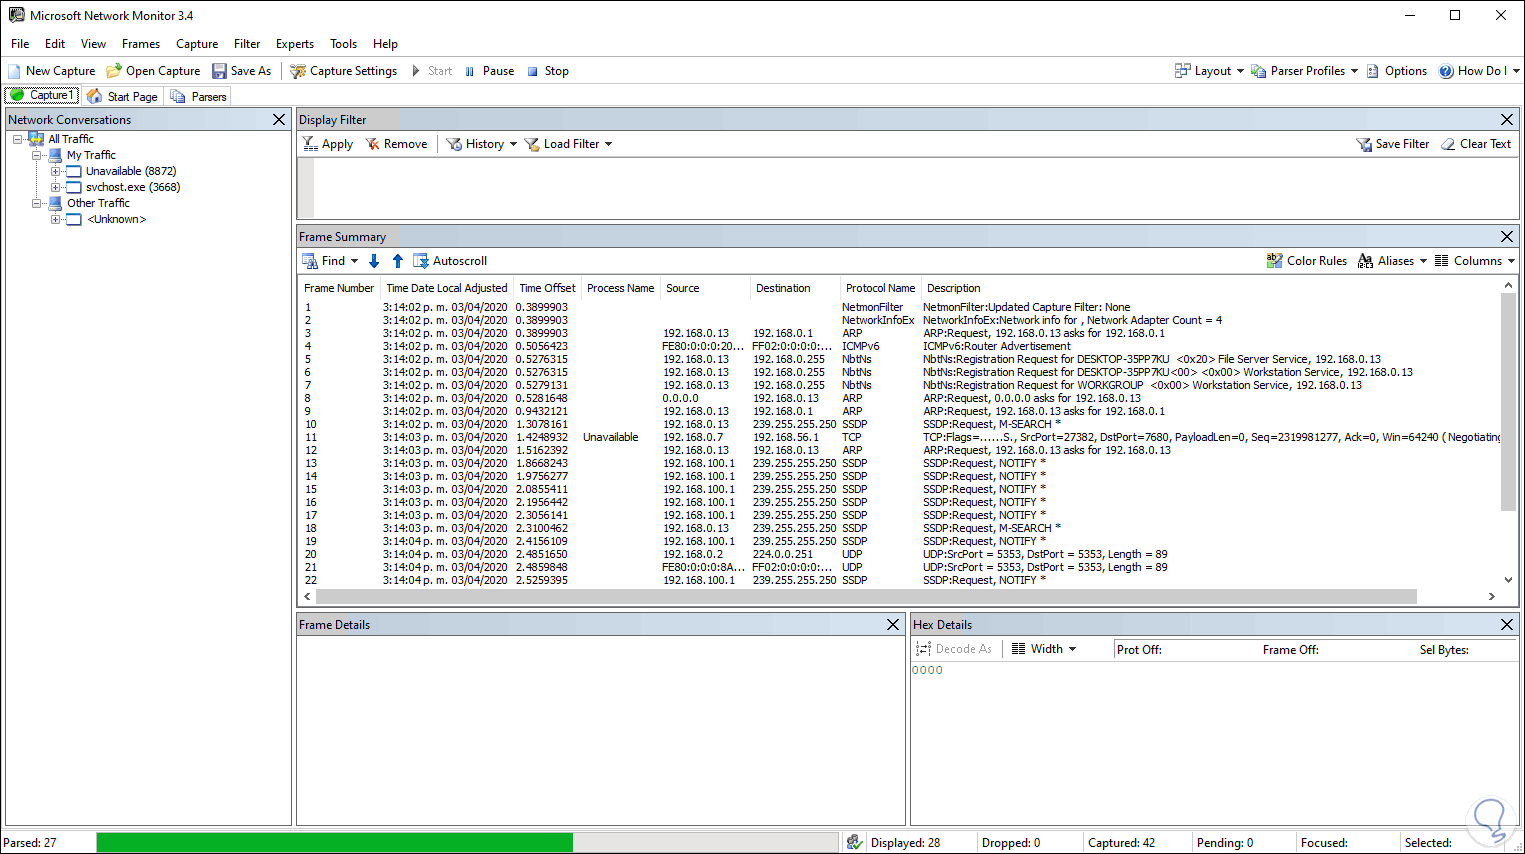Screen dimensions: 1525x854
Task: Expand the Unavailable (8872) node
Action: 56,171
